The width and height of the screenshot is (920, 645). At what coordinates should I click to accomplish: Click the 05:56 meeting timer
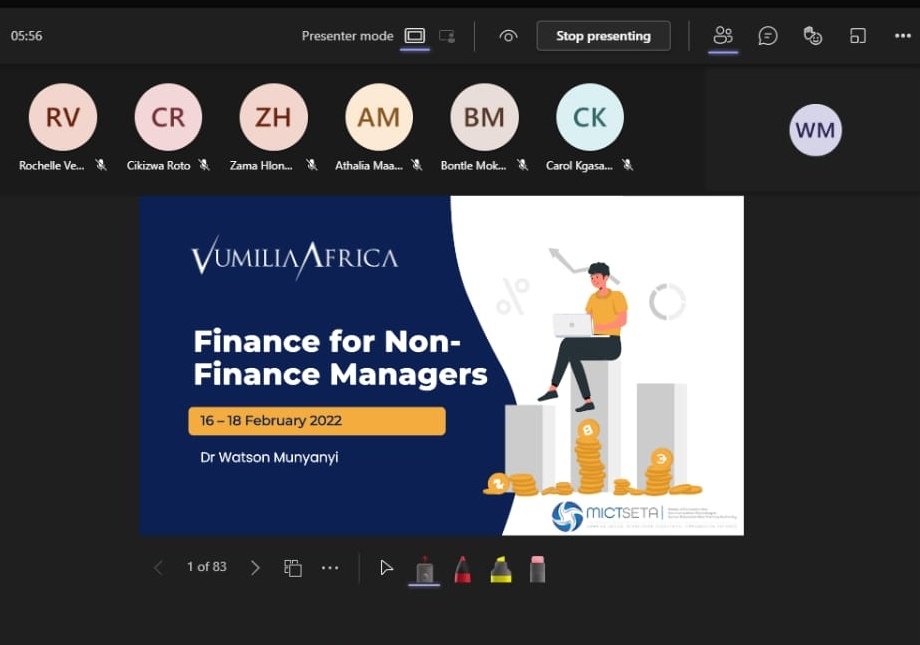point(26,36)
